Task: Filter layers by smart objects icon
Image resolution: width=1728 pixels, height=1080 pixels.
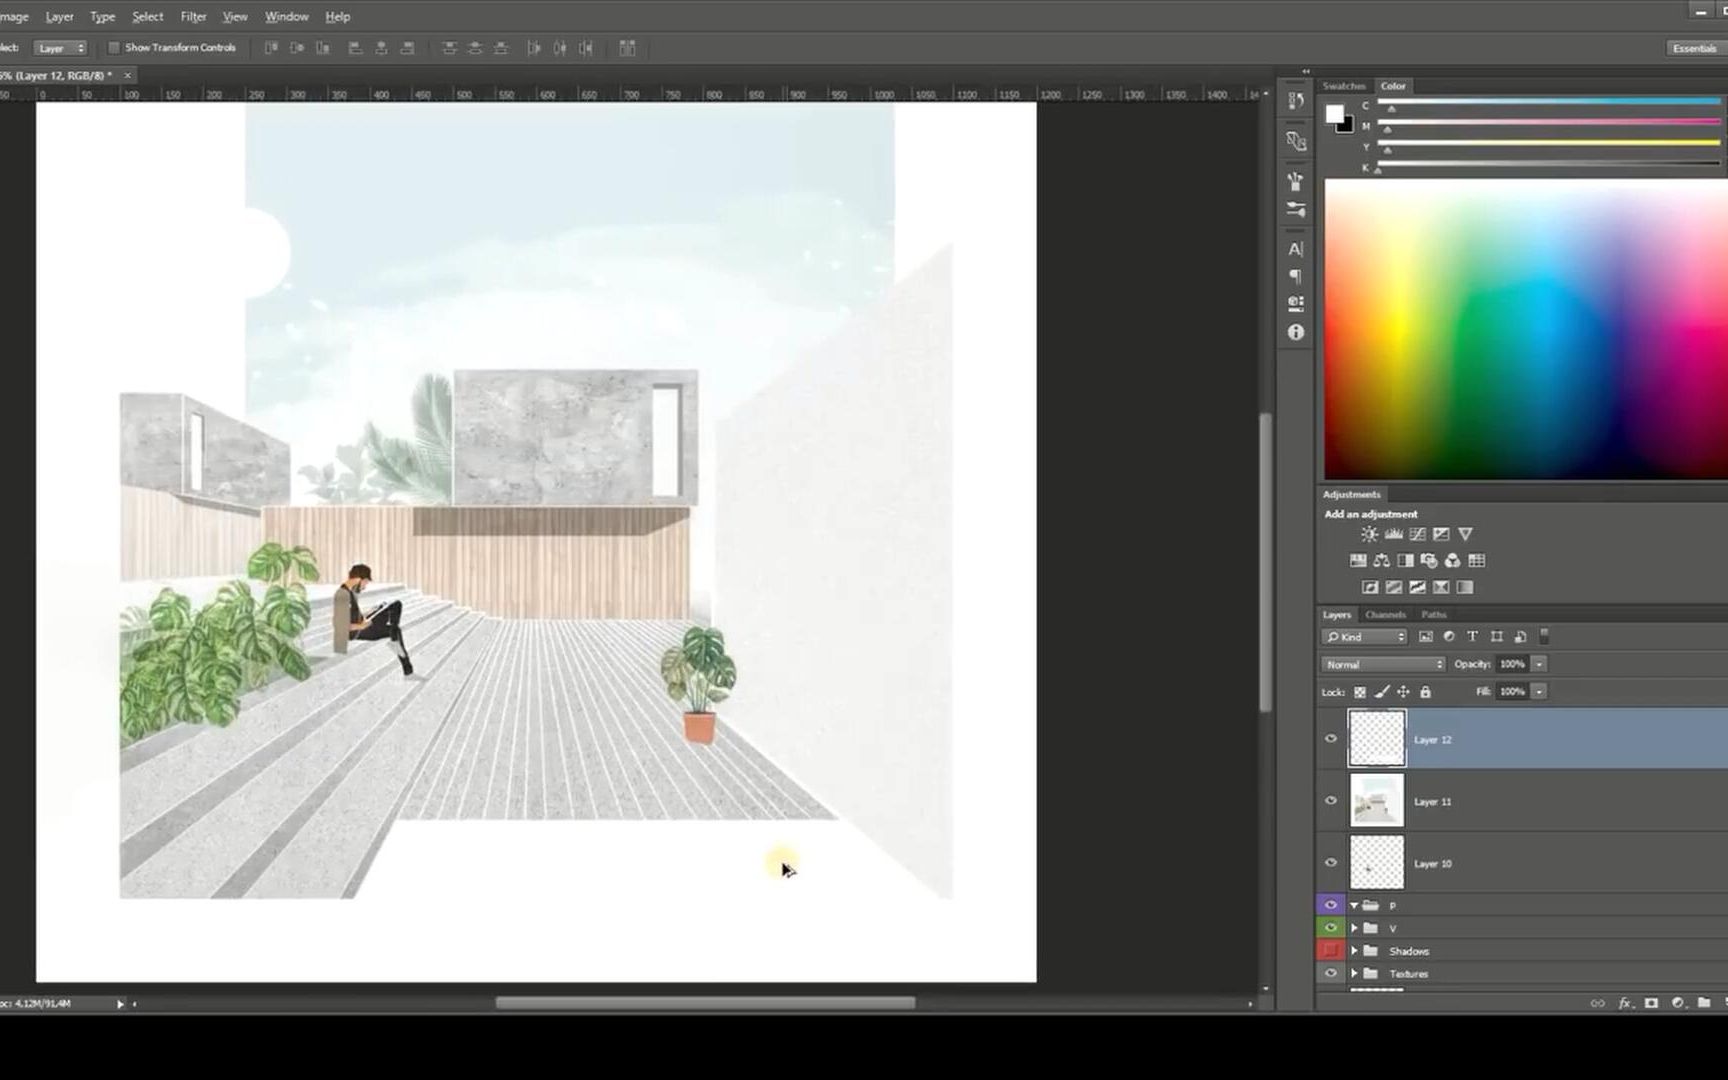Action: pyautogui.click(x=1520, y=637)
